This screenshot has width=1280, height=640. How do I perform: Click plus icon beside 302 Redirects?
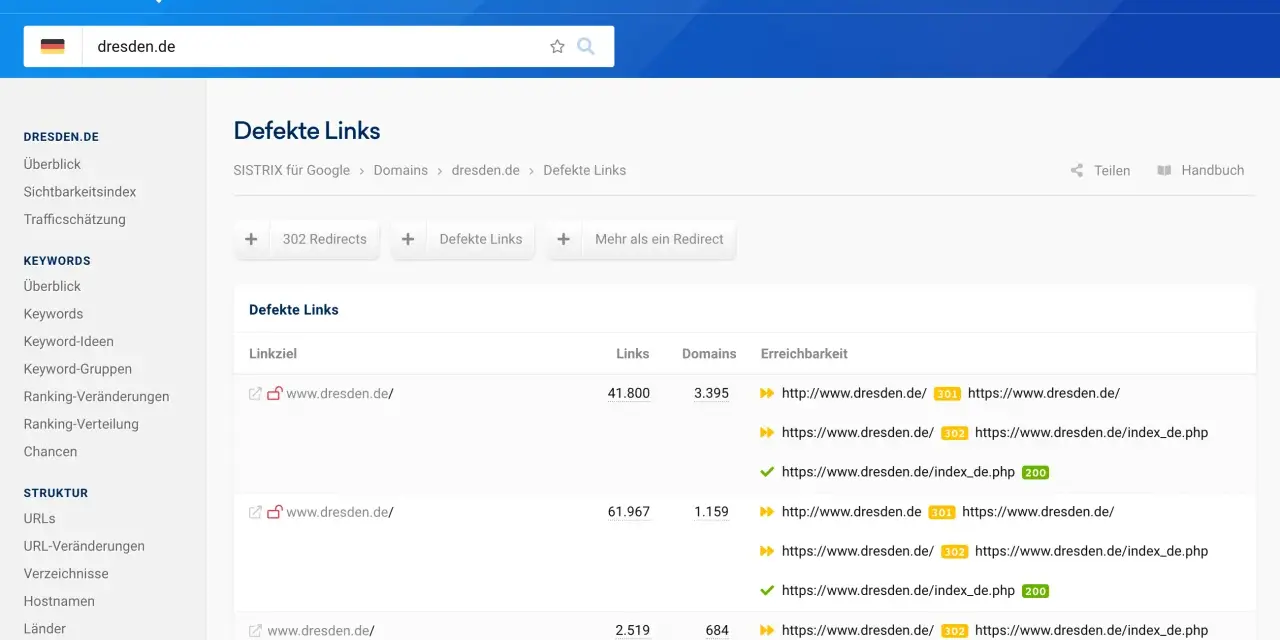pyautogui.click(x=251, y=239)
